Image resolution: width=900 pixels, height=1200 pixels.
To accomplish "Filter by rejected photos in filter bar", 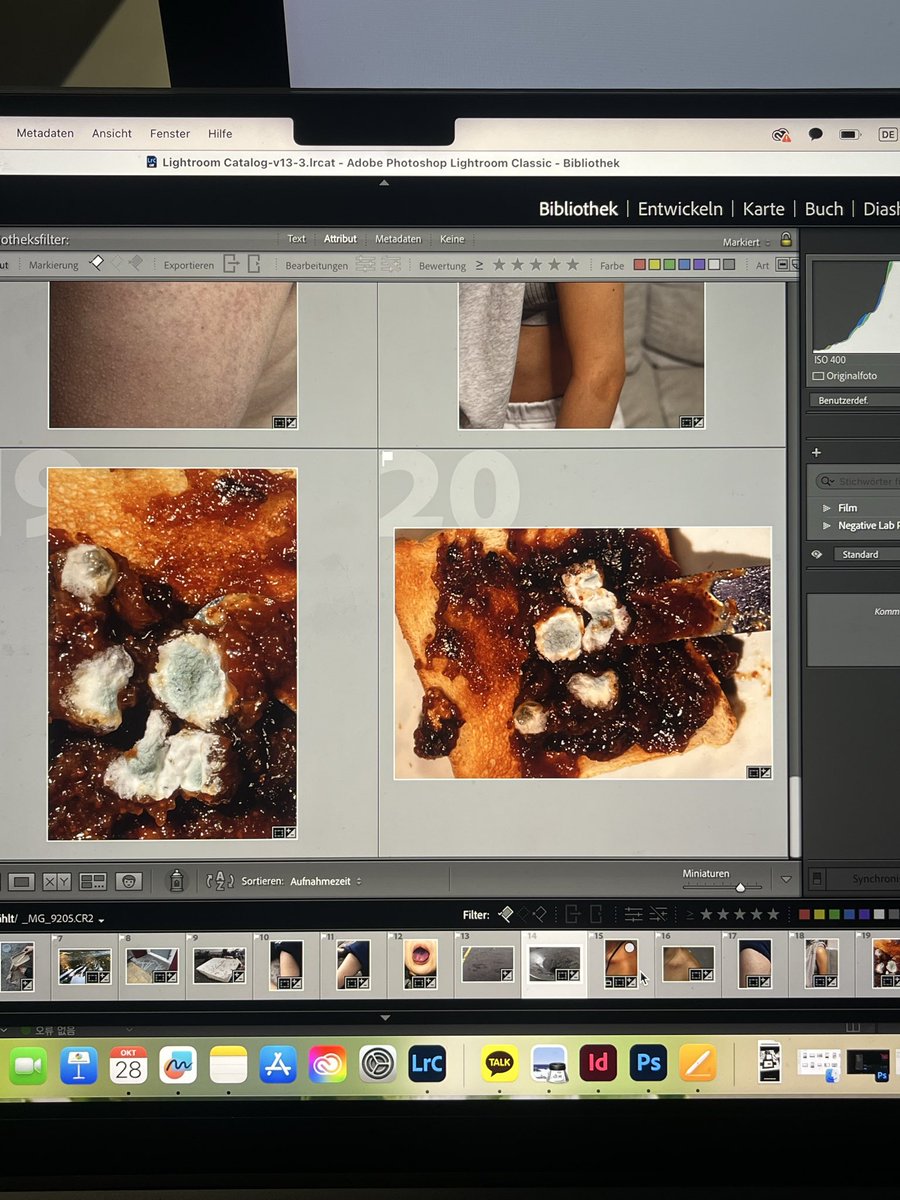I will [134, 264].
